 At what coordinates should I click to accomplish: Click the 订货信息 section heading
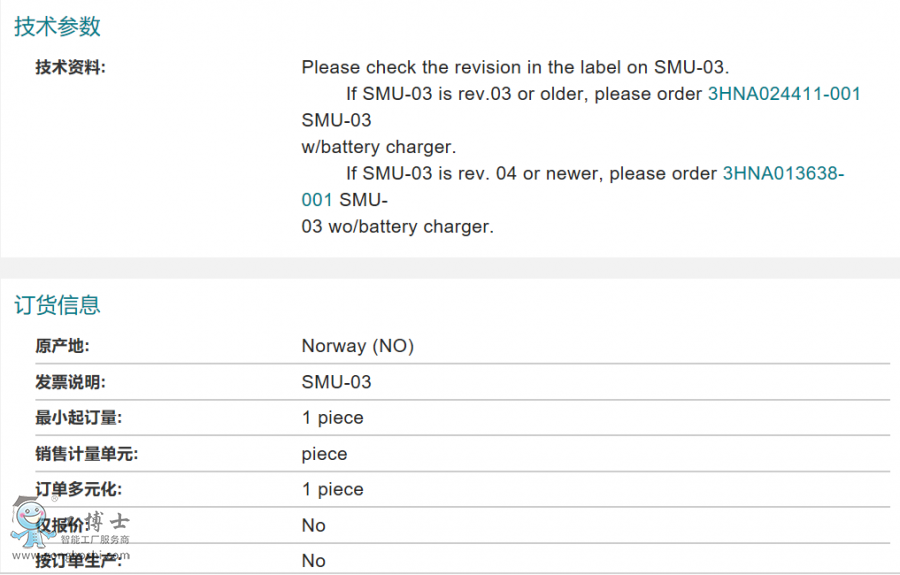click(57, 305)
